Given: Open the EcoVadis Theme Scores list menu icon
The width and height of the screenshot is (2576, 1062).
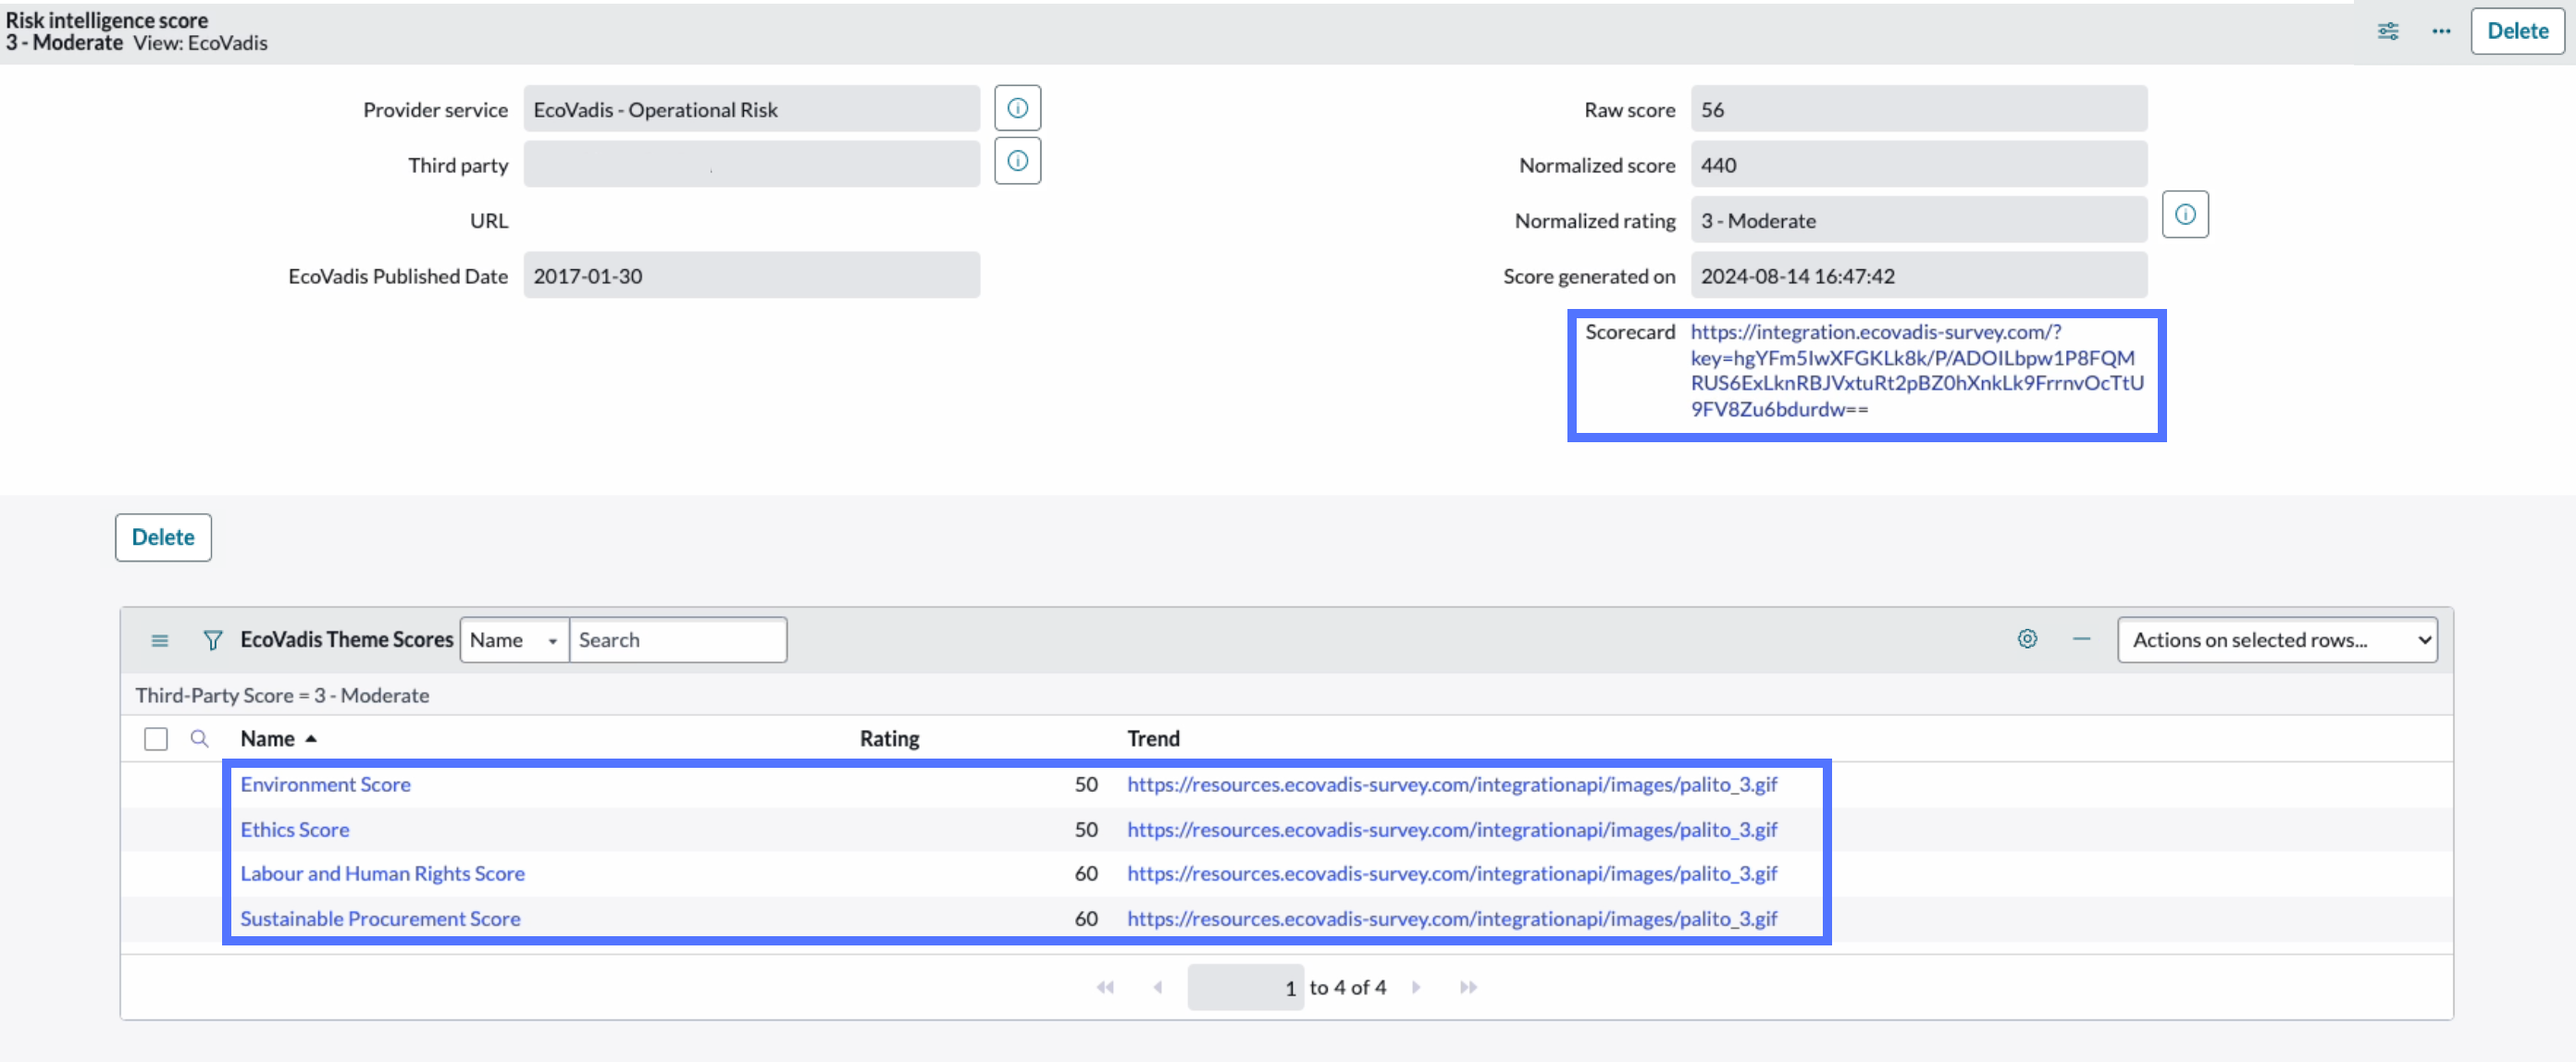Looking at the screenshot, I should point(160,640).
